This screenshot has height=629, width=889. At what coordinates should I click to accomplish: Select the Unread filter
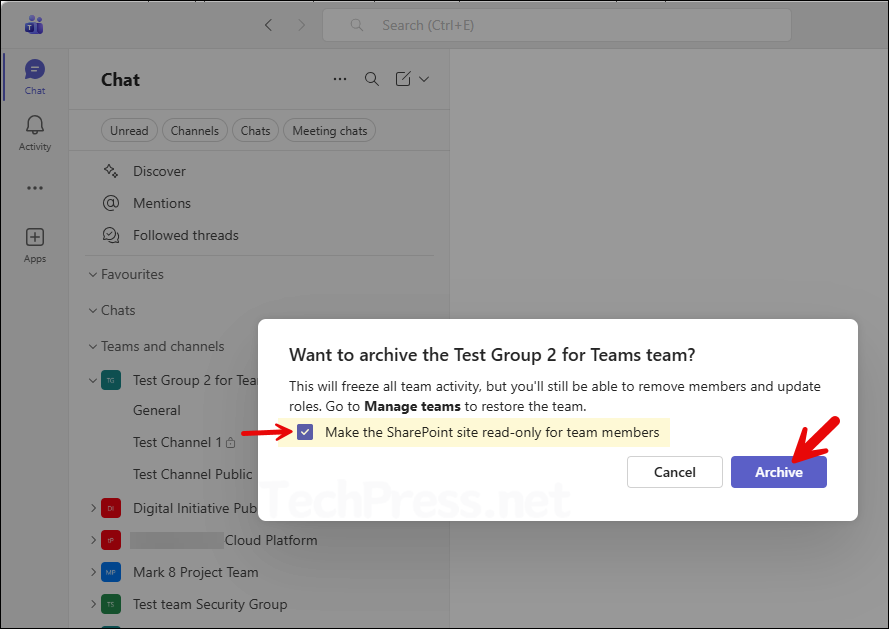click(129, 130)
